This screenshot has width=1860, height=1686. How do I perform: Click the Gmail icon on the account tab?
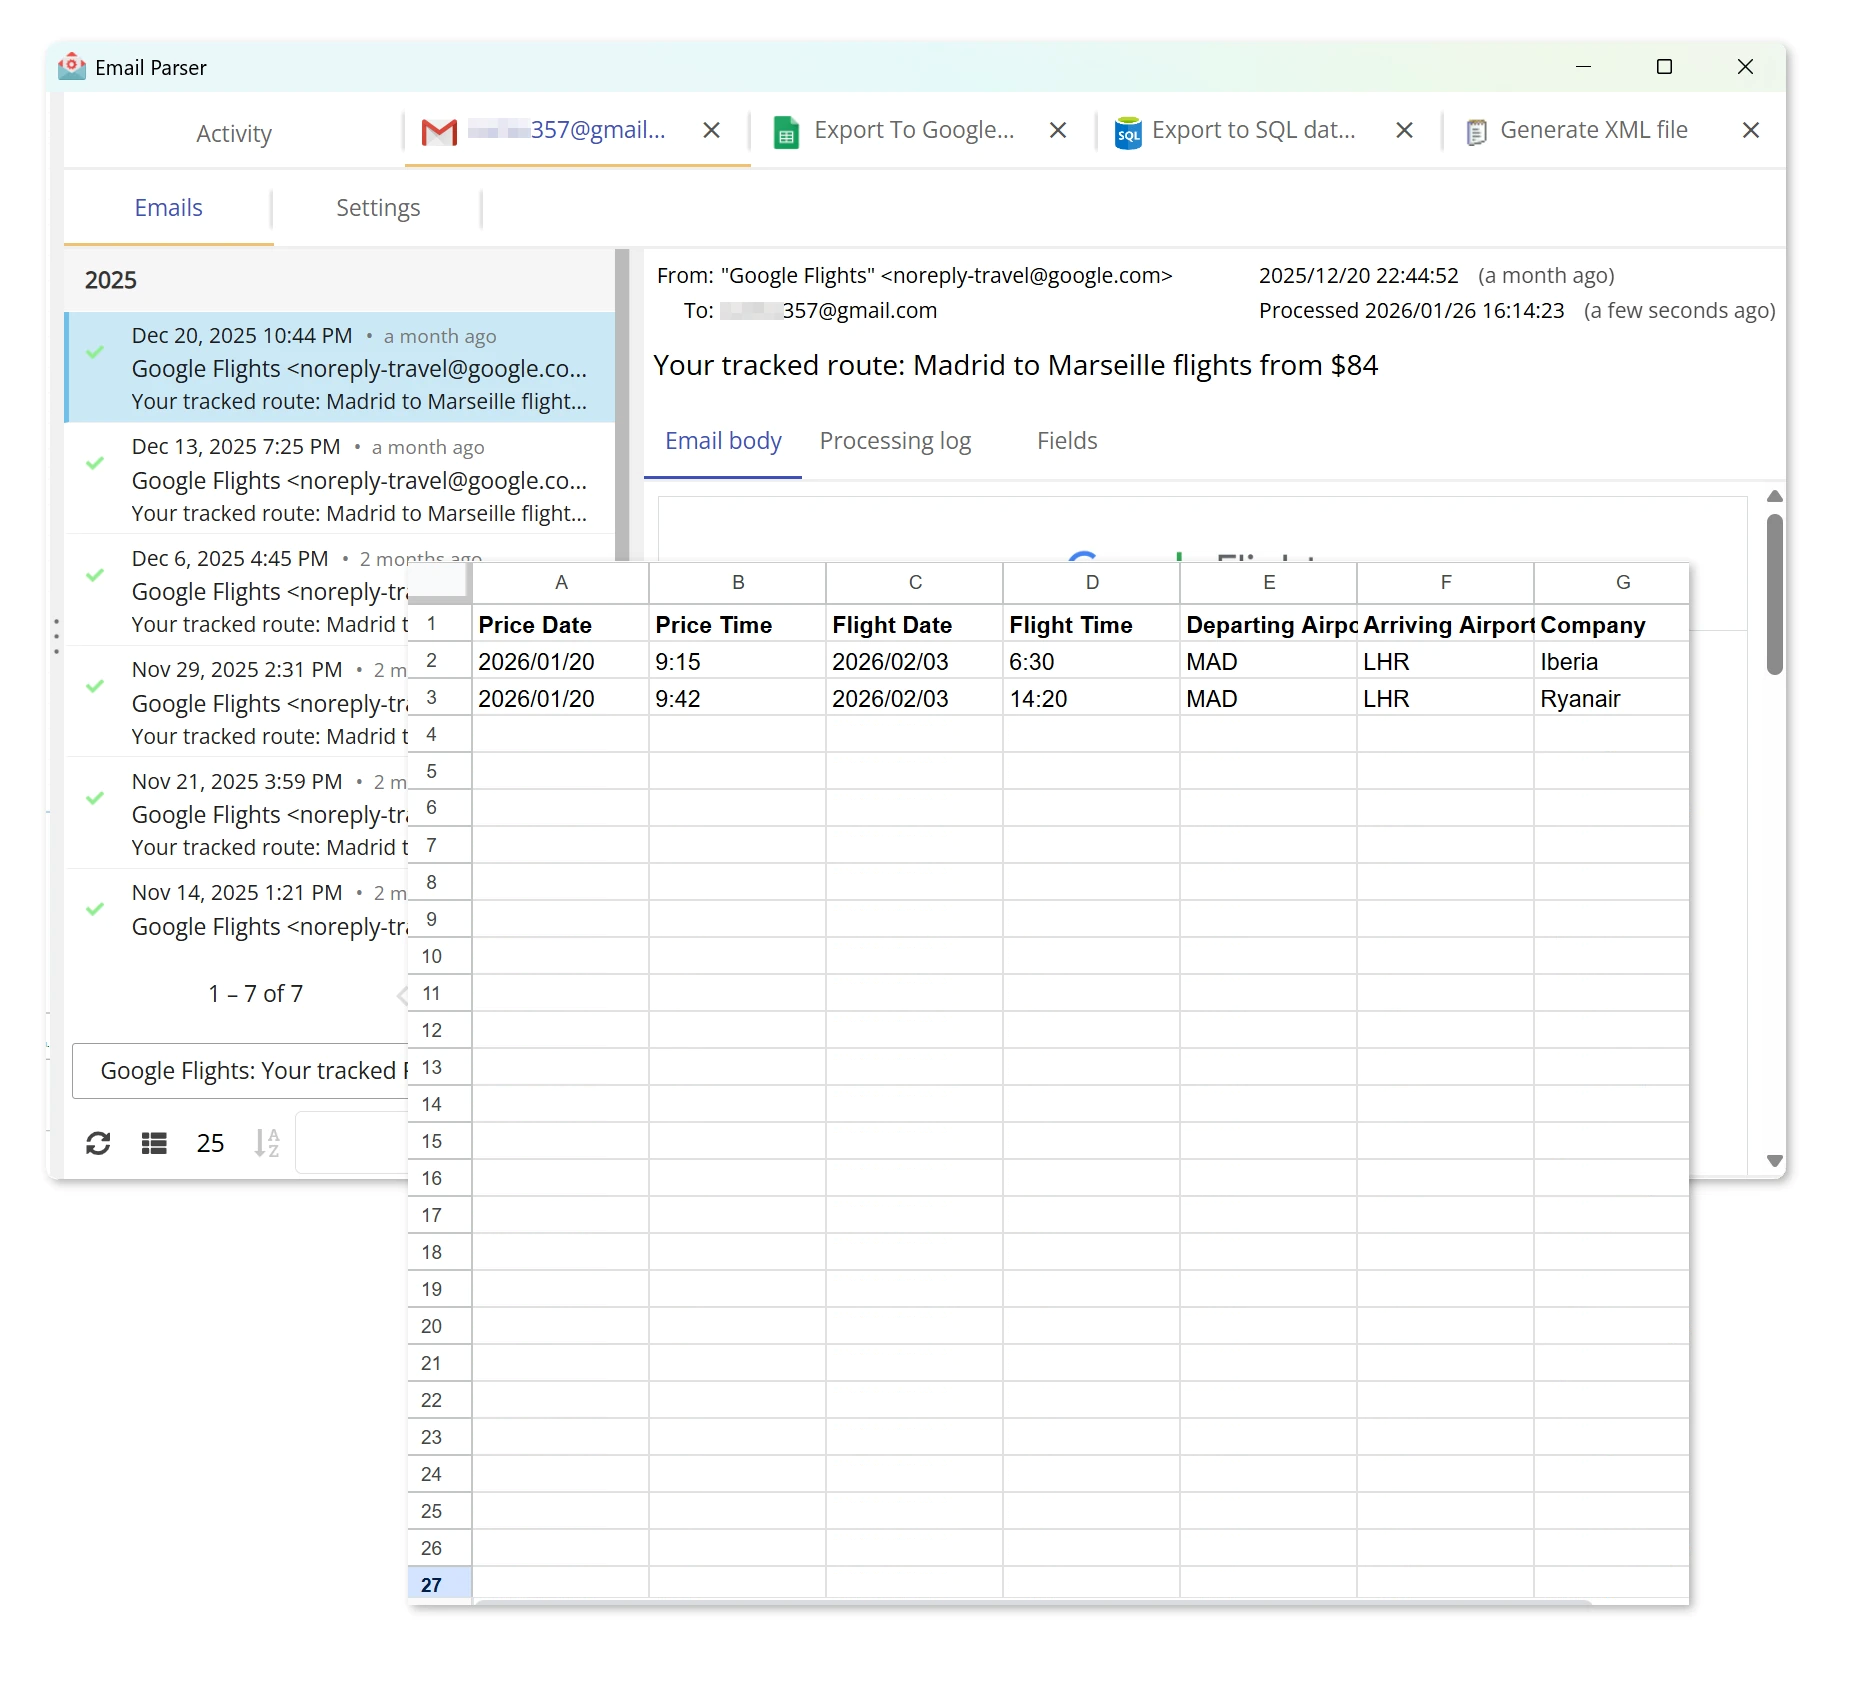tap(437, 130)
